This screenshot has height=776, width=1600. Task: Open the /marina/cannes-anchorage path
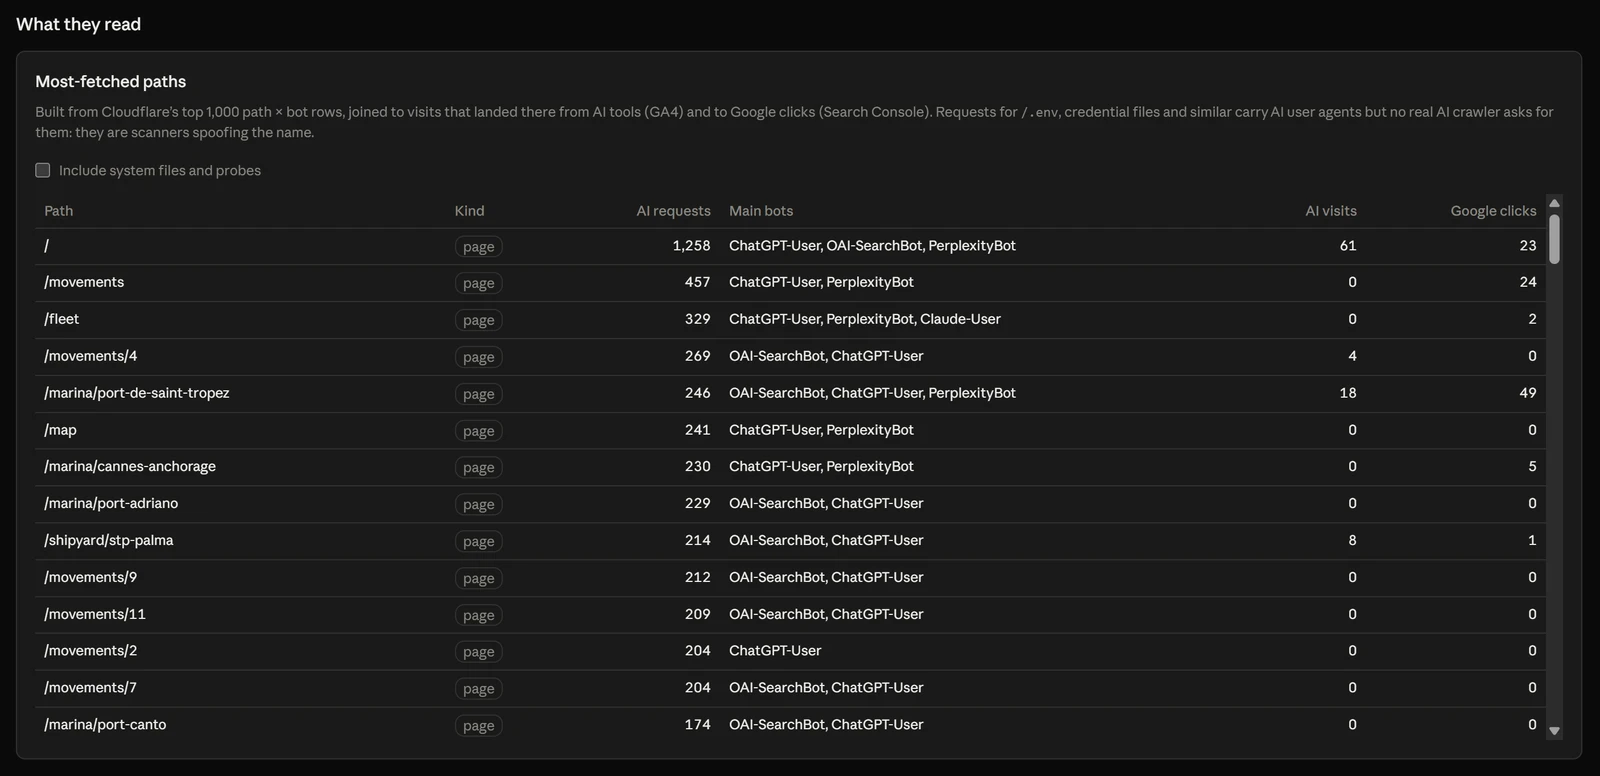(x=130, y=466)
